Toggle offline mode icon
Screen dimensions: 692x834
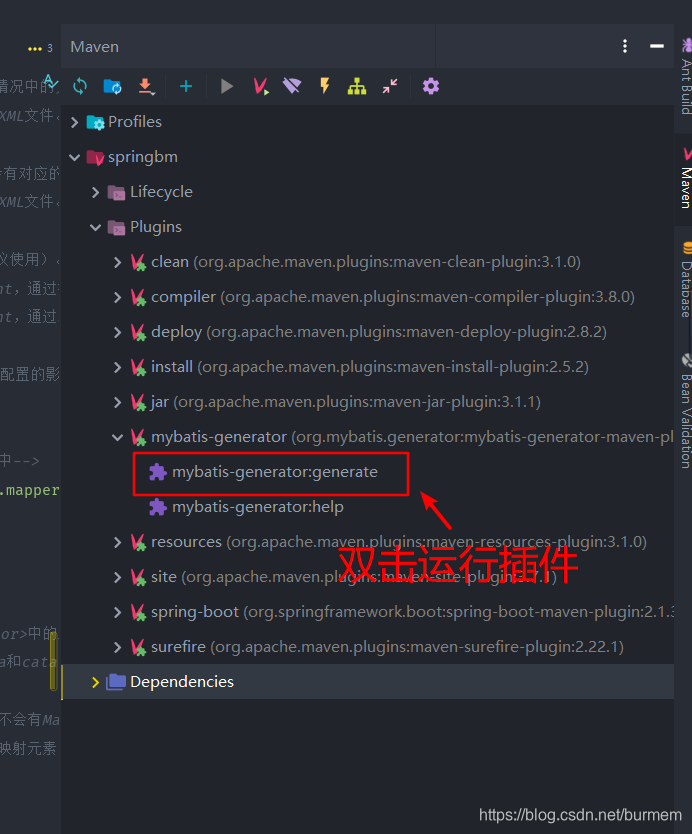pyautogui.click(x=292, y=86)
